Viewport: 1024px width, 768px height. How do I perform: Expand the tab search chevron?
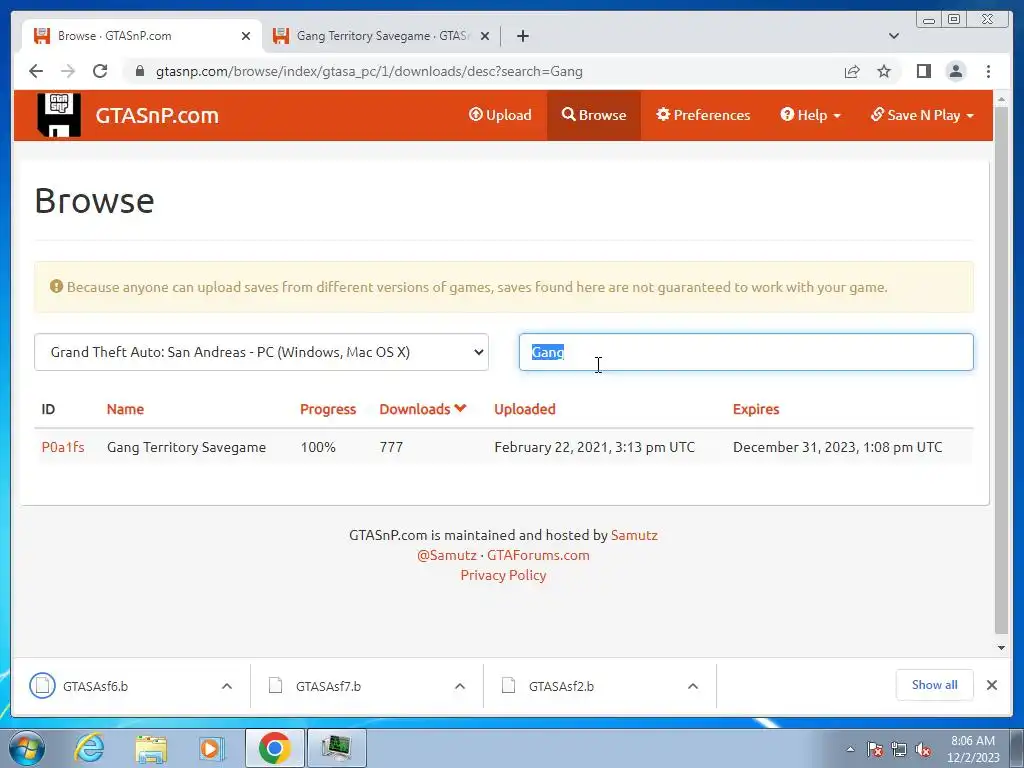click(x=894, y=36)
